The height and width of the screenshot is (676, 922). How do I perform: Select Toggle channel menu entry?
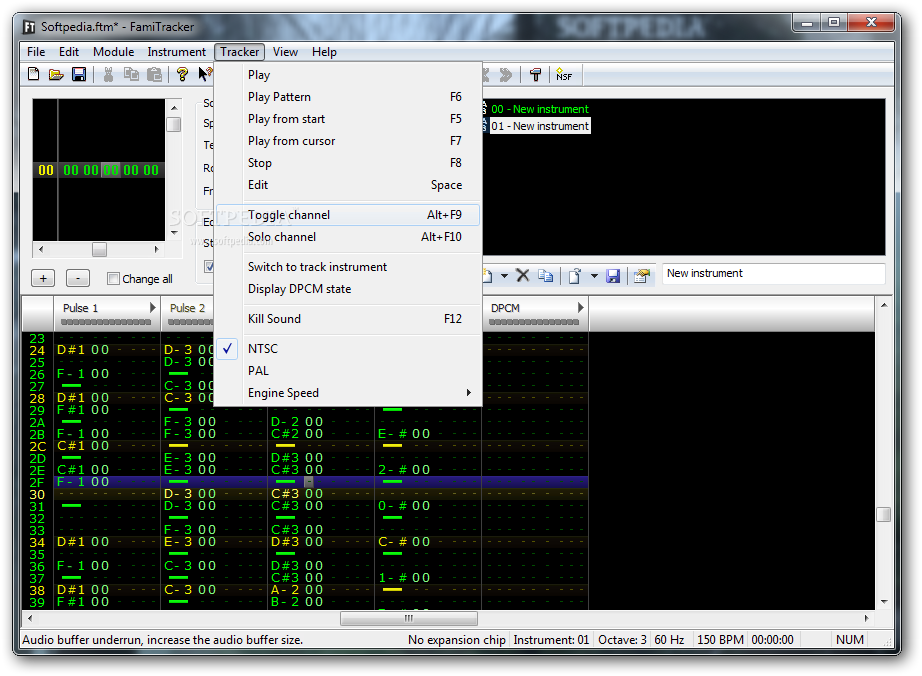coord(348,215)
